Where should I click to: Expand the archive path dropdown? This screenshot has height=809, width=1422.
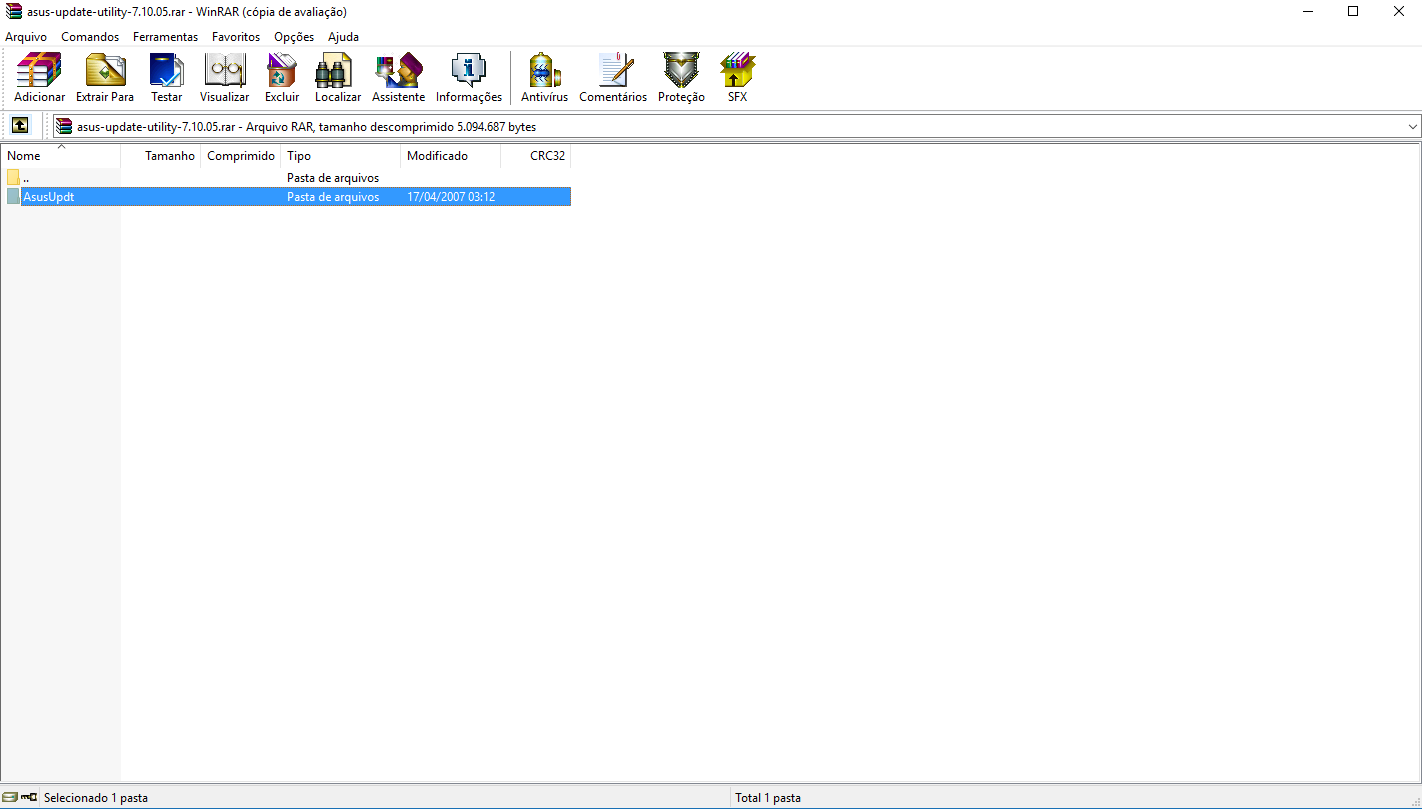tap(1413, 127)
